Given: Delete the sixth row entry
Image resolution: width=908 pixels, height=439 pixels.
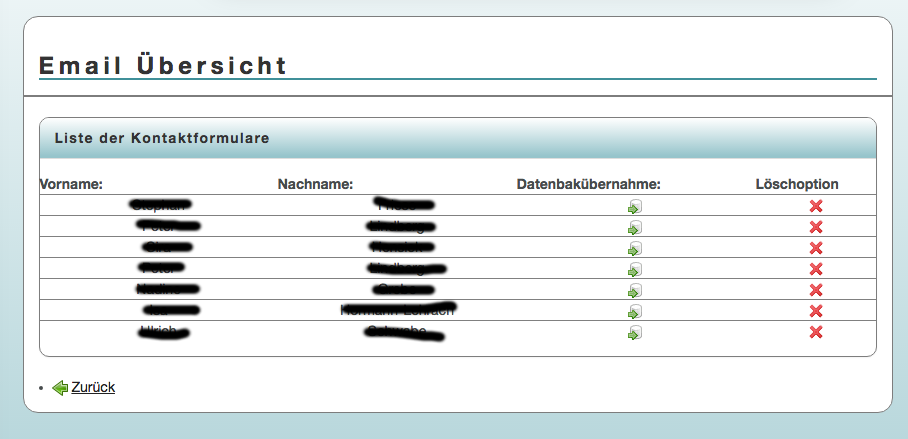Looking at the screenshot, I should pos(816,311).
